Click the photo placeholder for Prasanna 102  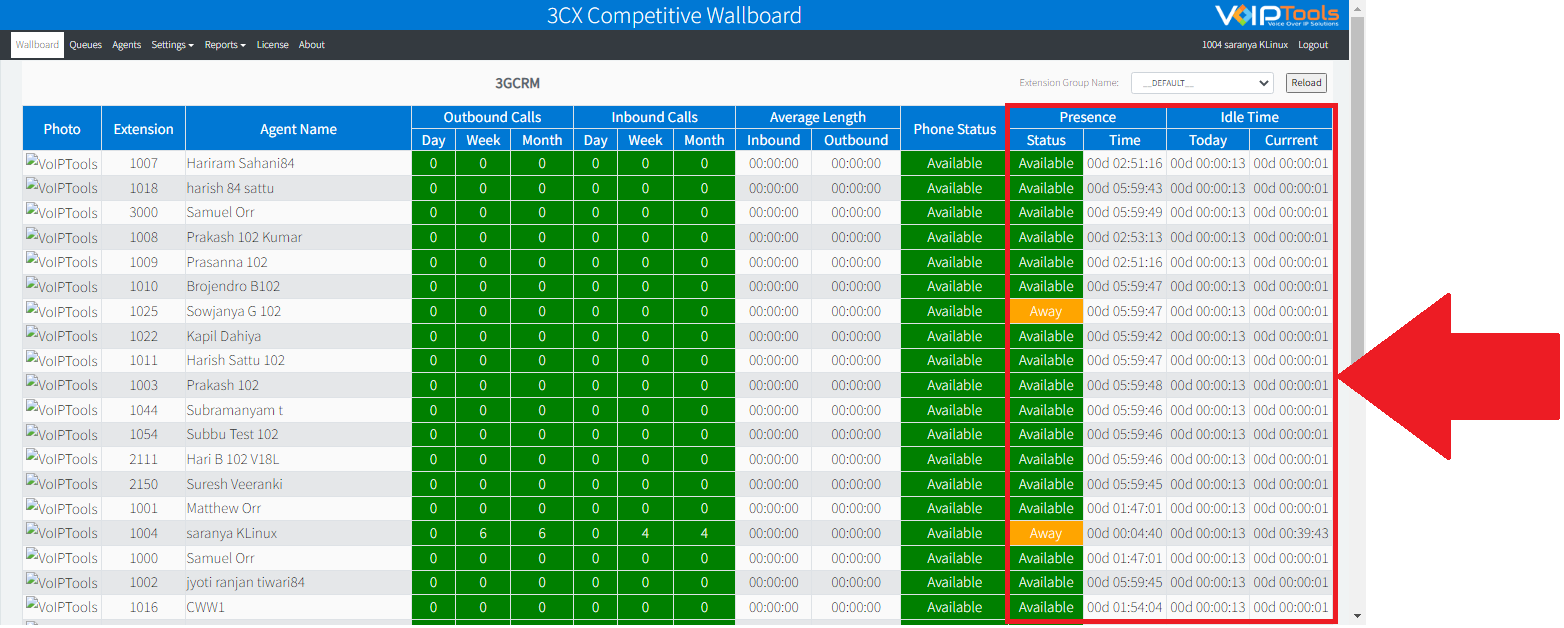(x=62, y=262)
